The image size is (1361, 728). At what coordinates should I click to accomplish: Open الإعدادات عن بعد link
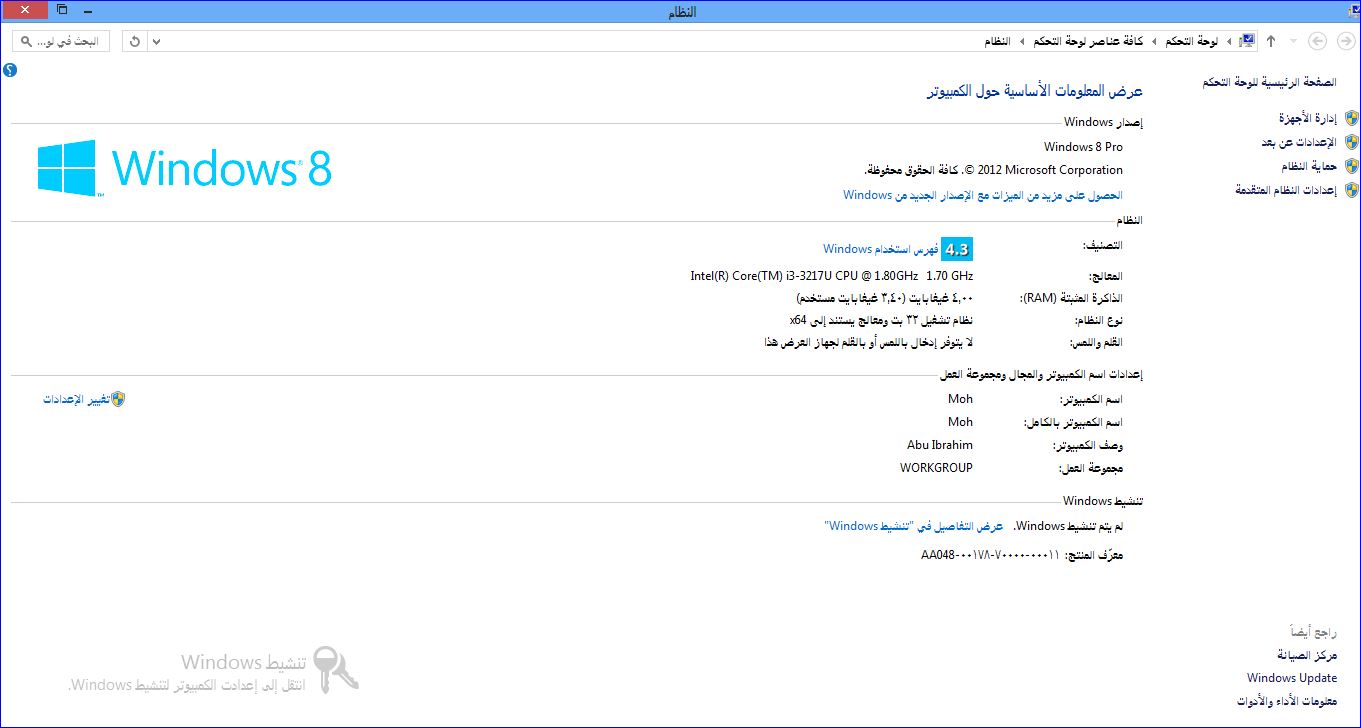pyautogui.click(x=1299, y=142)
